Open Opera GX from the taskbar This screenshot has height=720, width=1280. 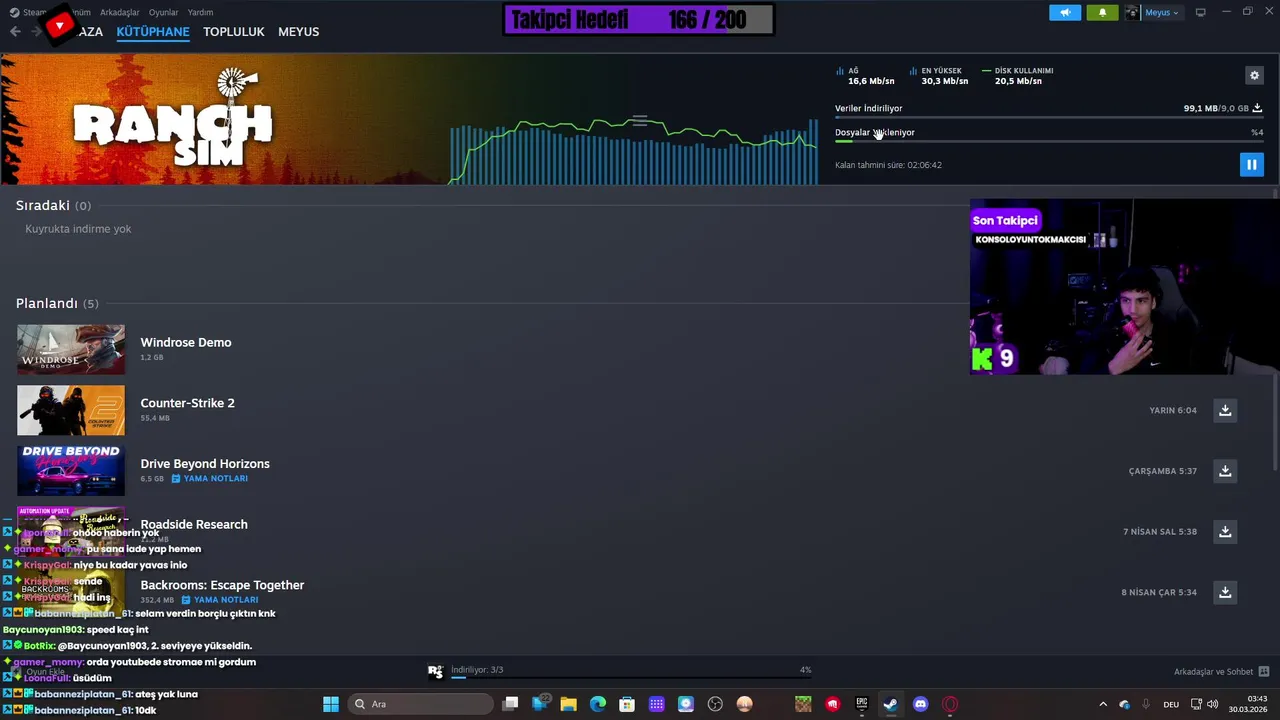click(950, 704)
